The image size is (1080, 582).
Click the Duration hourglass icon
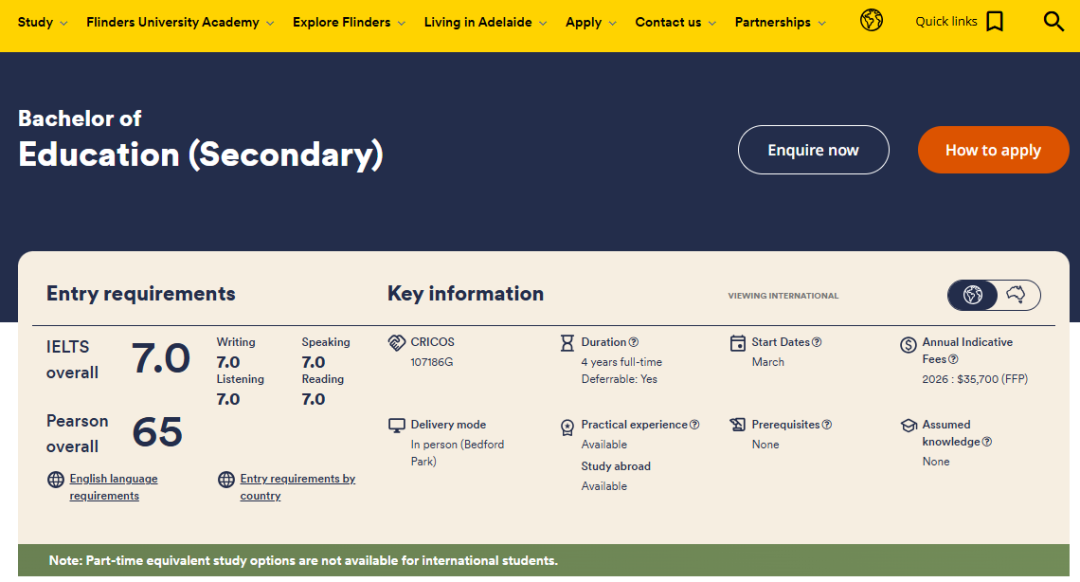pyautogui.click(x=567, y=343)
